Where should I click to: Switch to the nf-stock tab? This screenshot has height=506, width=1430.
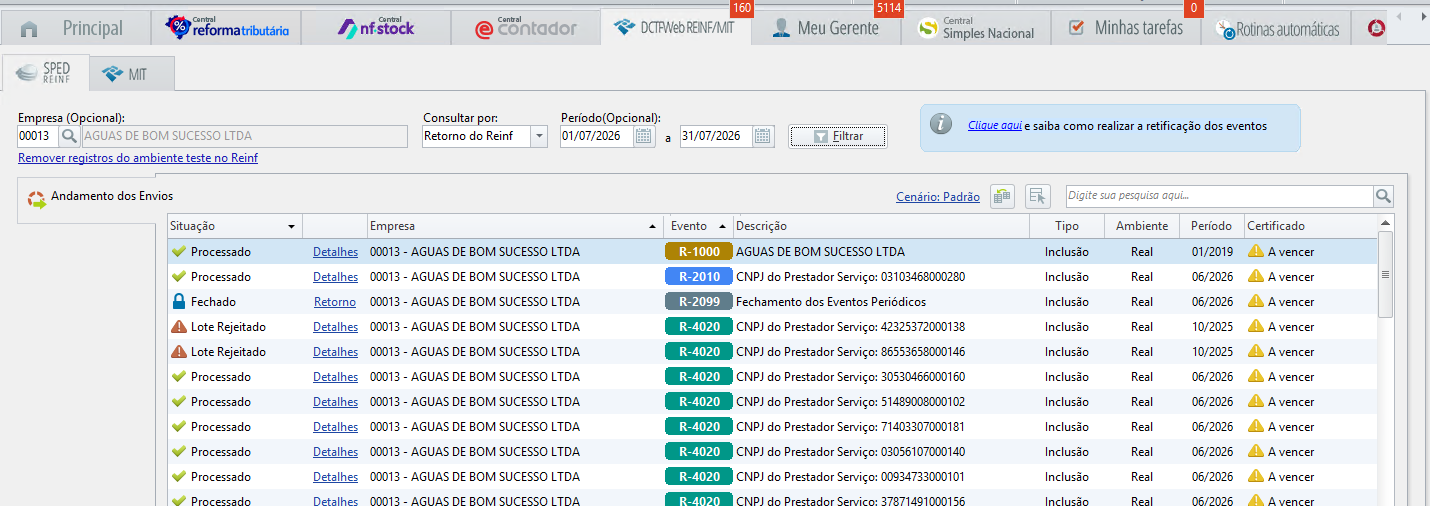pyautogui.click(x=376, y=28)
